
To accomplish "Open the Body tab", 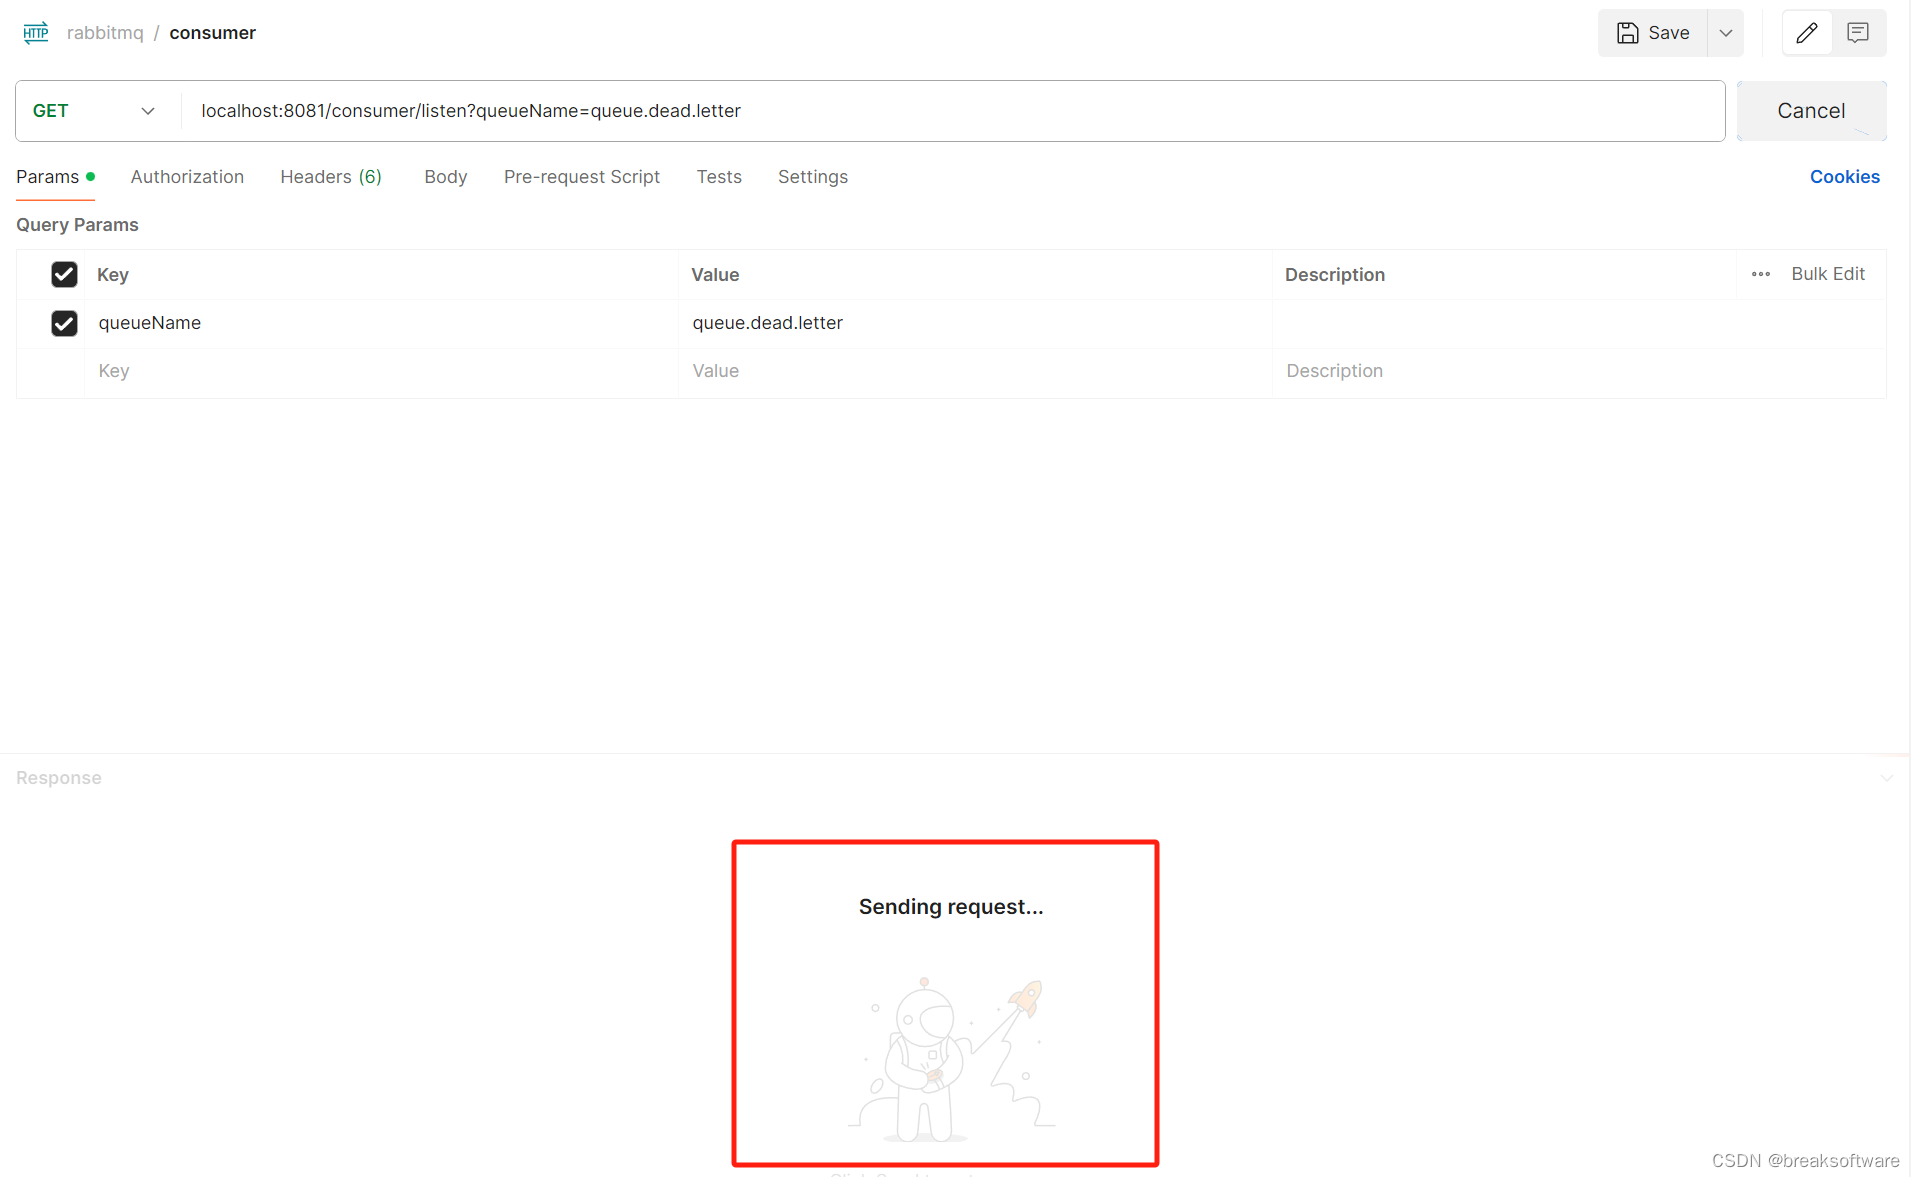I will [445, 177].
